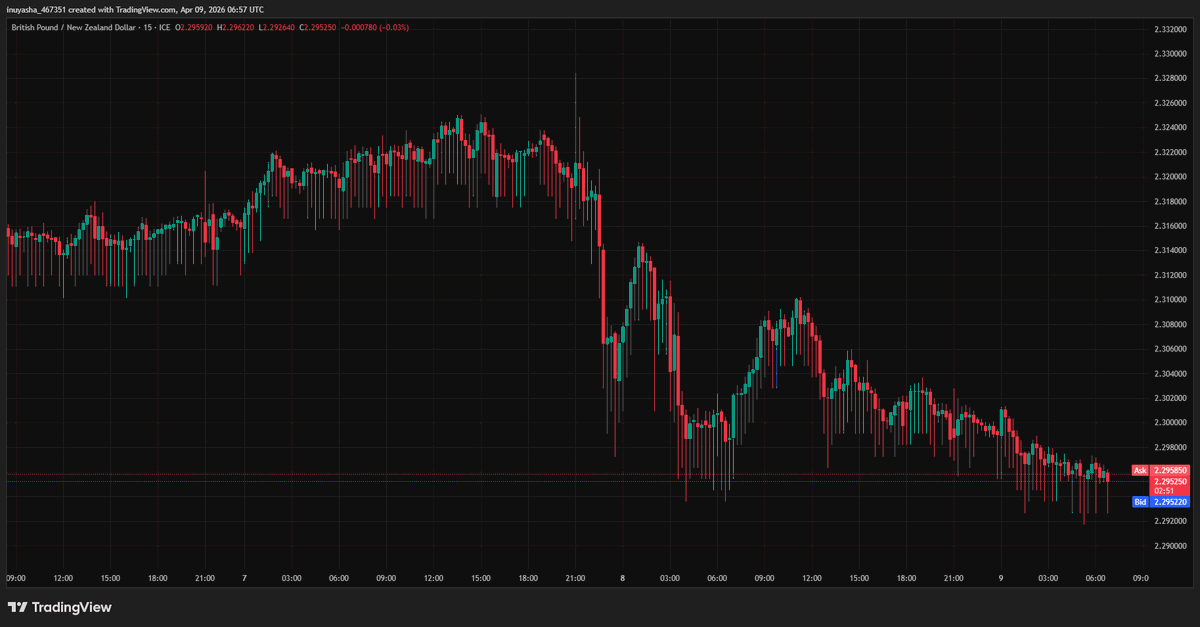Click the 2.312000 price axis label
1200x627 pixels.
(x=1169, y=275)
